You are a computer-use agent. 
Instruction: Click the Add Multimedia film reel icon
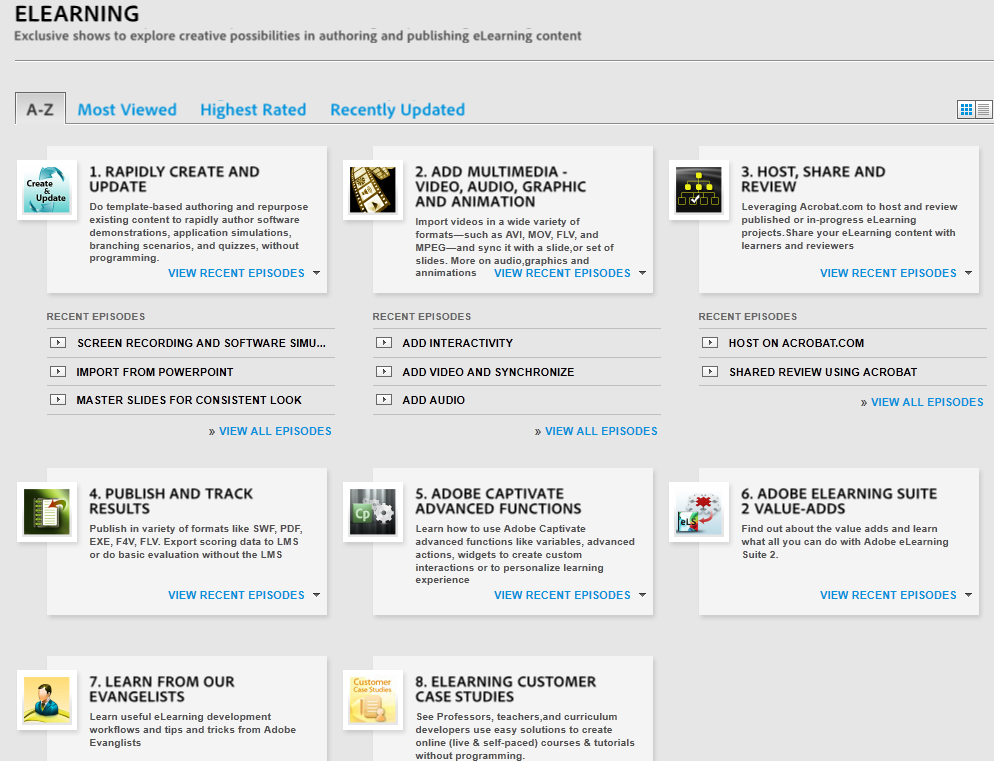(x=373, y=190)
